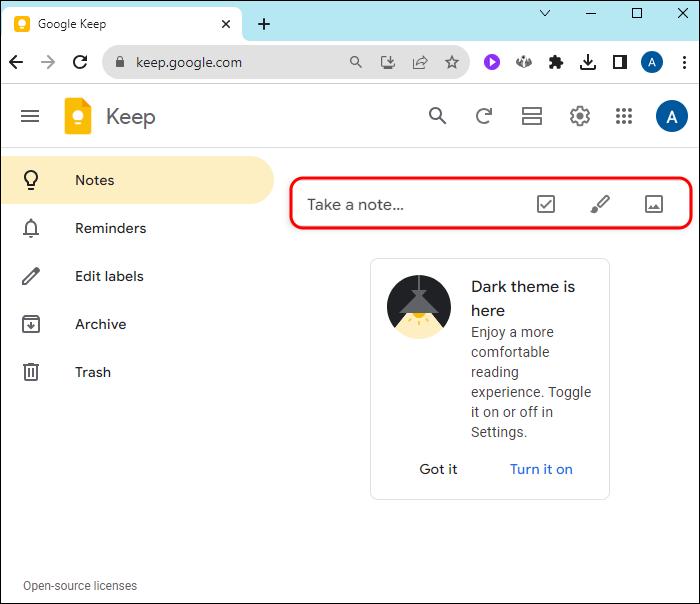Click the Keep title text
Screen dimensions: 700x604
(x=130, y=117)
